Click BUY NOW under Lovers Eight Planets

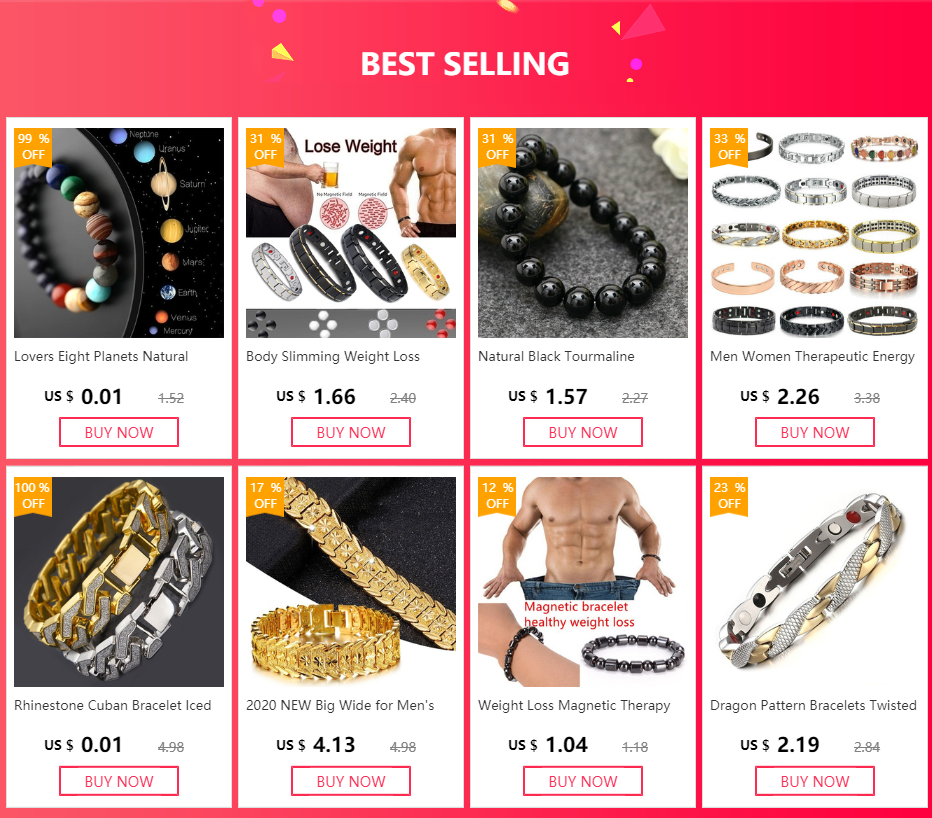pyautogui.click(x=119, y=432)
